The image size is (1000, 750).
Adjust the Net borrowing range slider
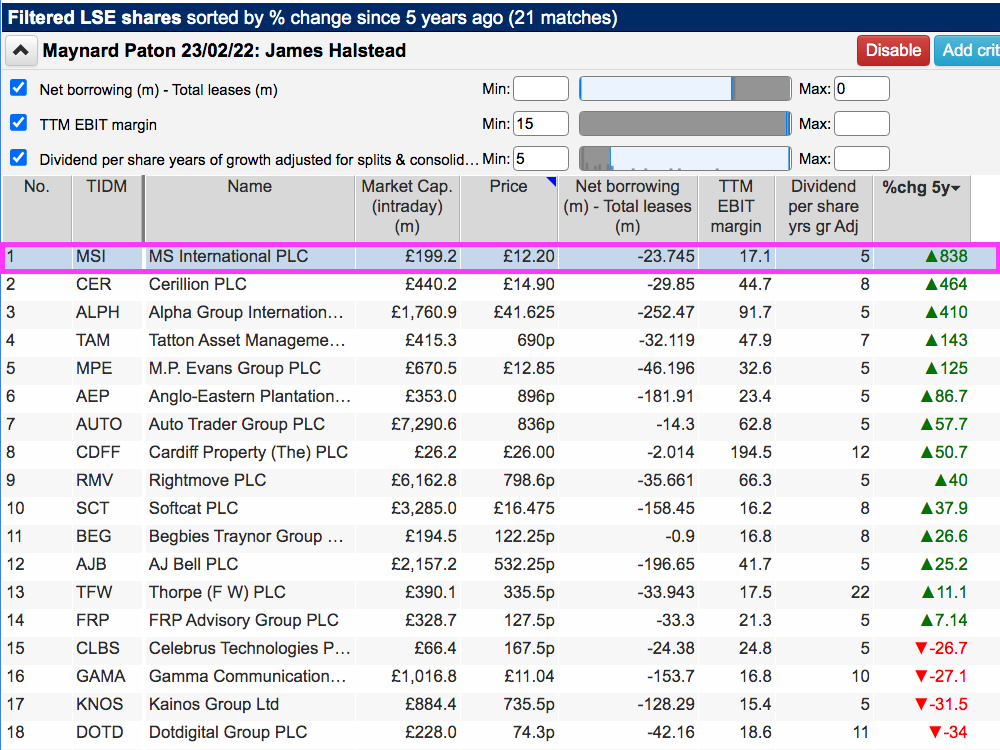point(685,89)
